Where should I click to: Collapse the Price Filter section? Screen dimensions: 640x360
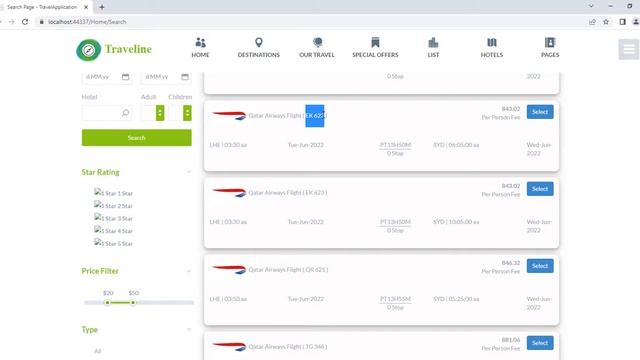[189, 271]
